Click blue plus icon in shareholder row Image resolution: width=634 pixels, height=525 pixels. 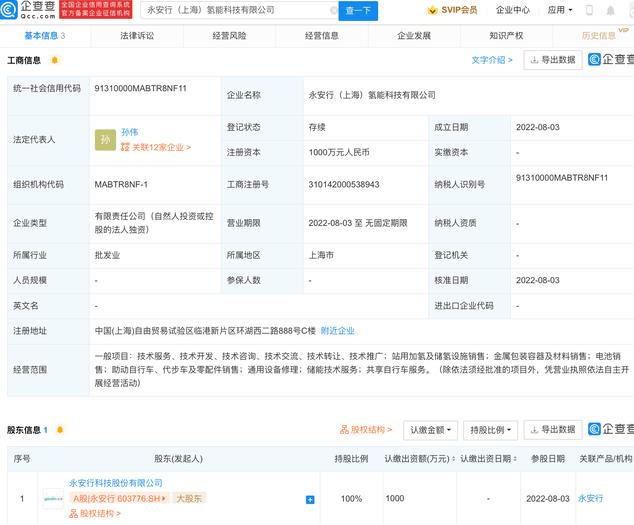click(310, 498)
